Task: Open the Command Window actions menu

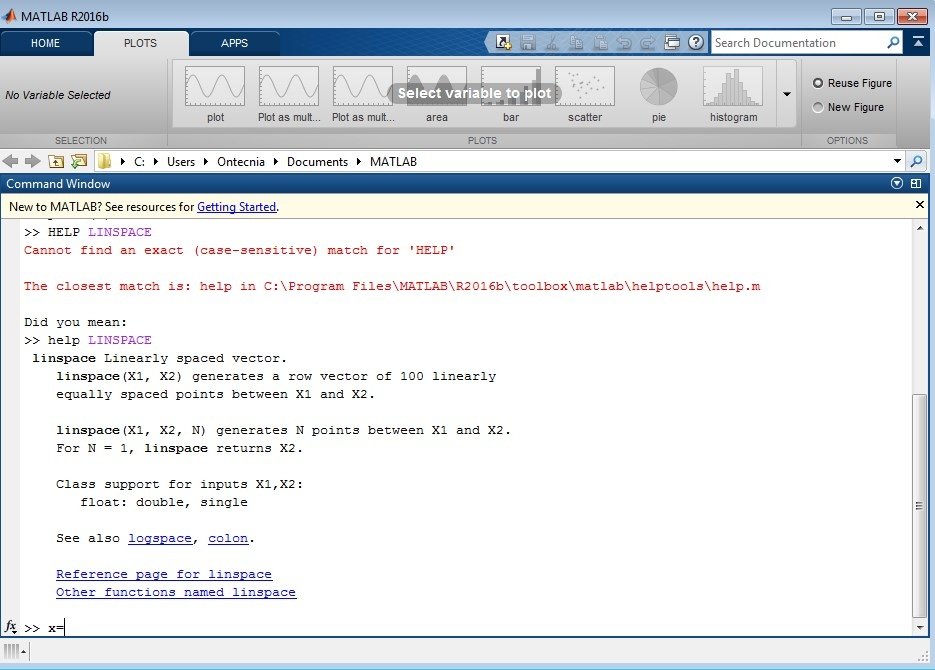Action: click(896, 183)
